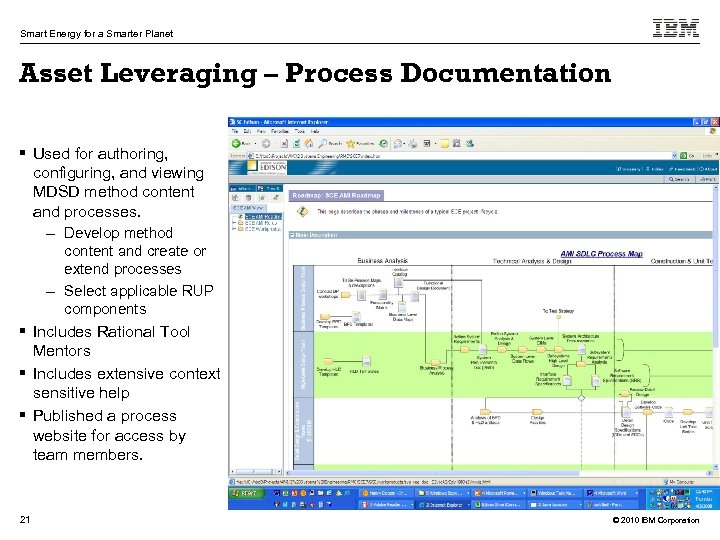Click the Business Analysis phase label
The width and height of the screenshot is (720, 540).
(382, 260)
